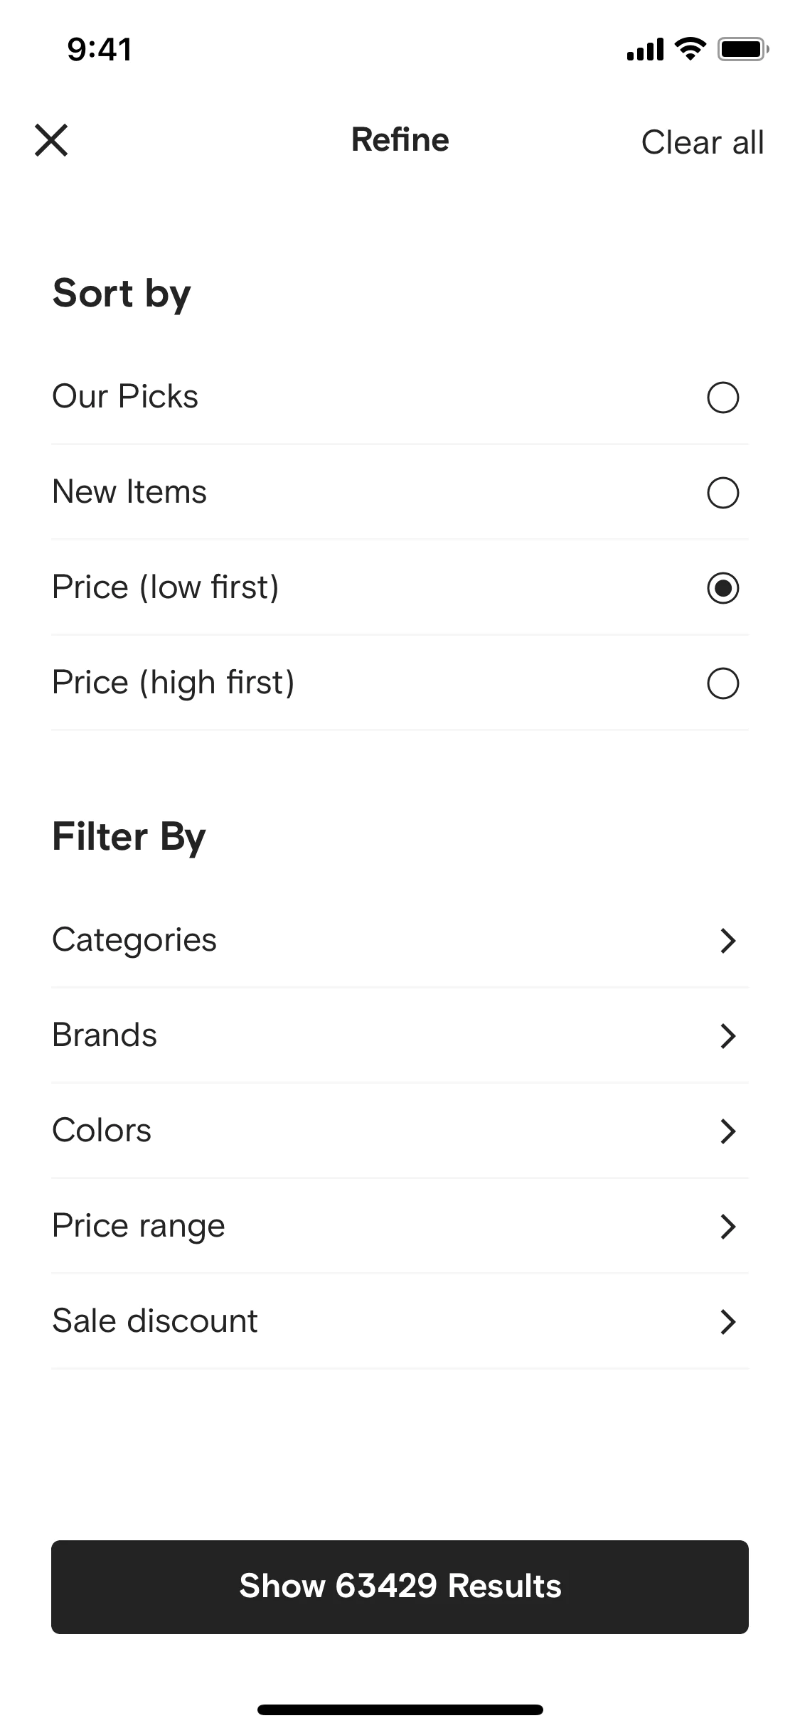Tap the cellular signal bars icon
The width and height of the screenshot is (800, 1732).
(x=645, y=49)
